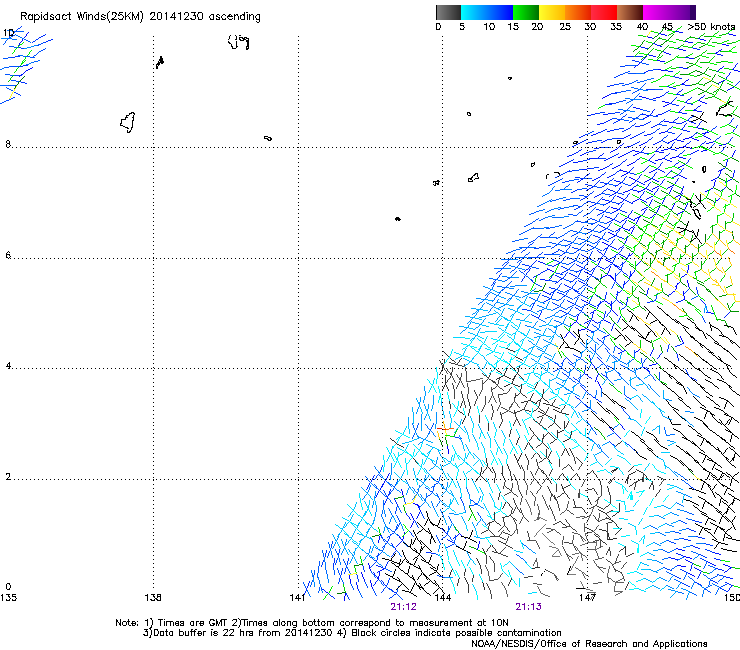Click the "141" longitude axis label
The height and width of the screenshot is (650, 740).
297,598
